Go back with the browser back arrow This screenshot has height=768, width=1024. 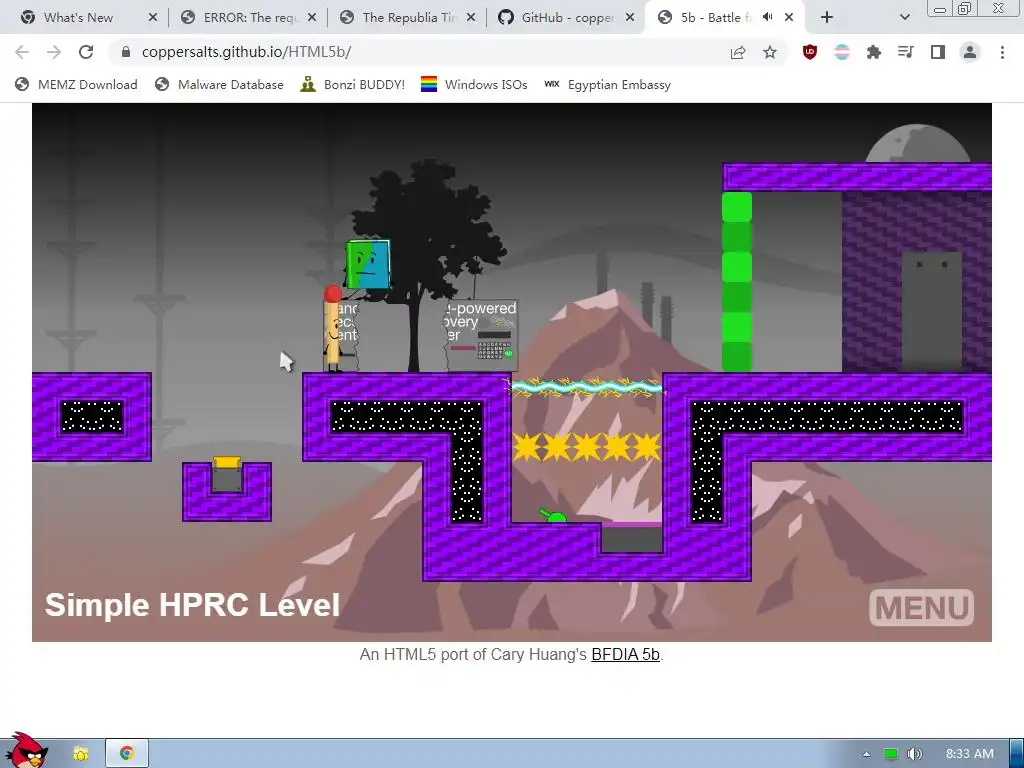22,52
